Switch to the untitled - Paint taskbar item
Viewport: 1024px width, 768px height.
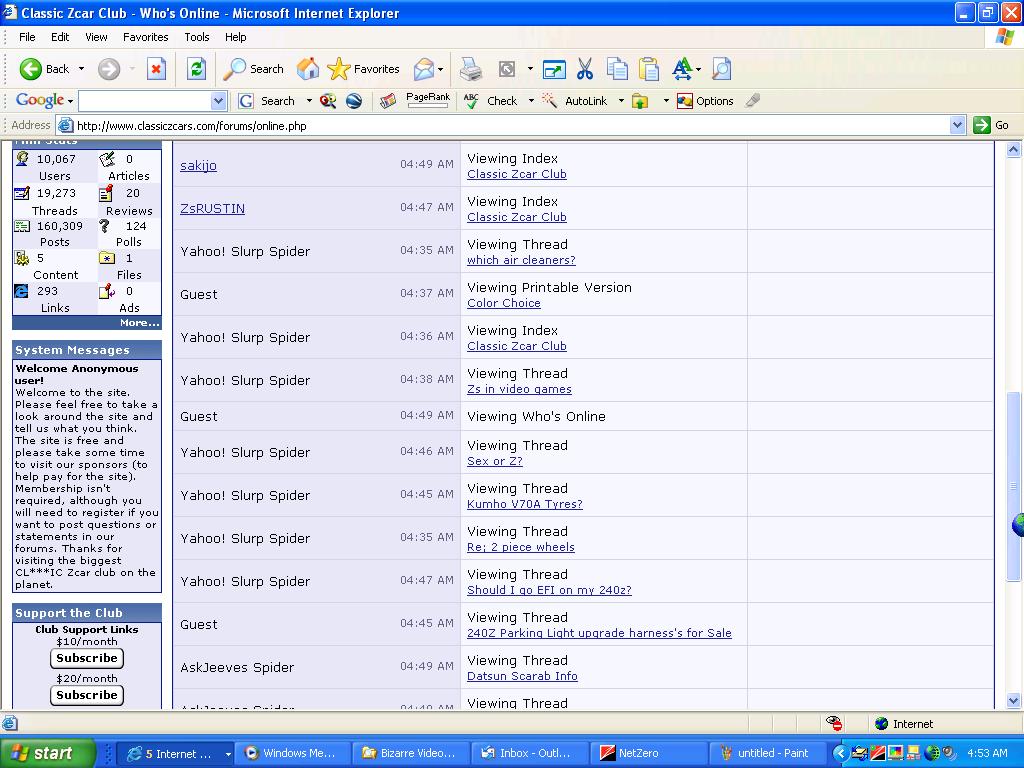[x=766, y=753]
